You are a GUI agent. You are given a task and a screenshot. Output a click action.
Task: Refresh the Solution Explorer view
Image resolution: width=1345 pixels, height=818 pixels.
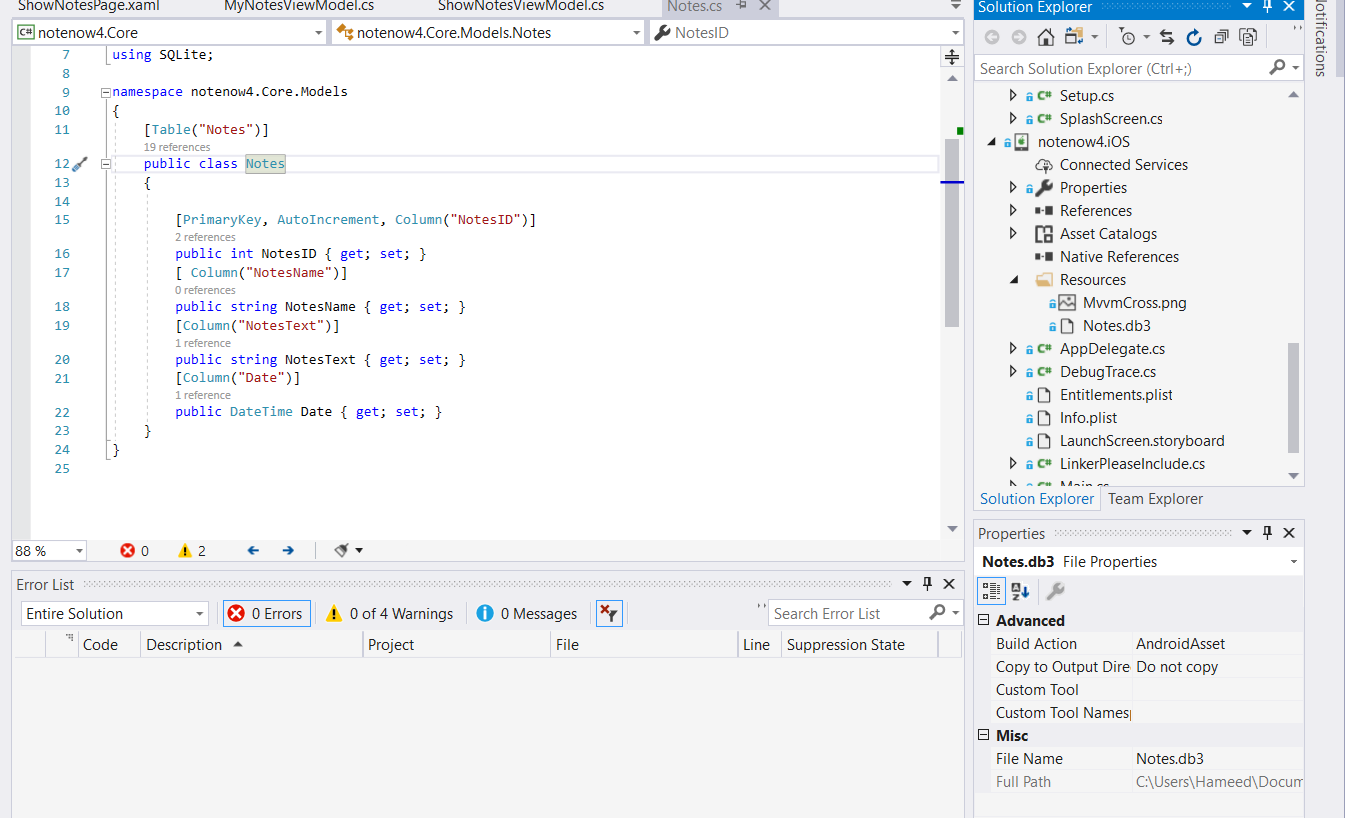1193,37
